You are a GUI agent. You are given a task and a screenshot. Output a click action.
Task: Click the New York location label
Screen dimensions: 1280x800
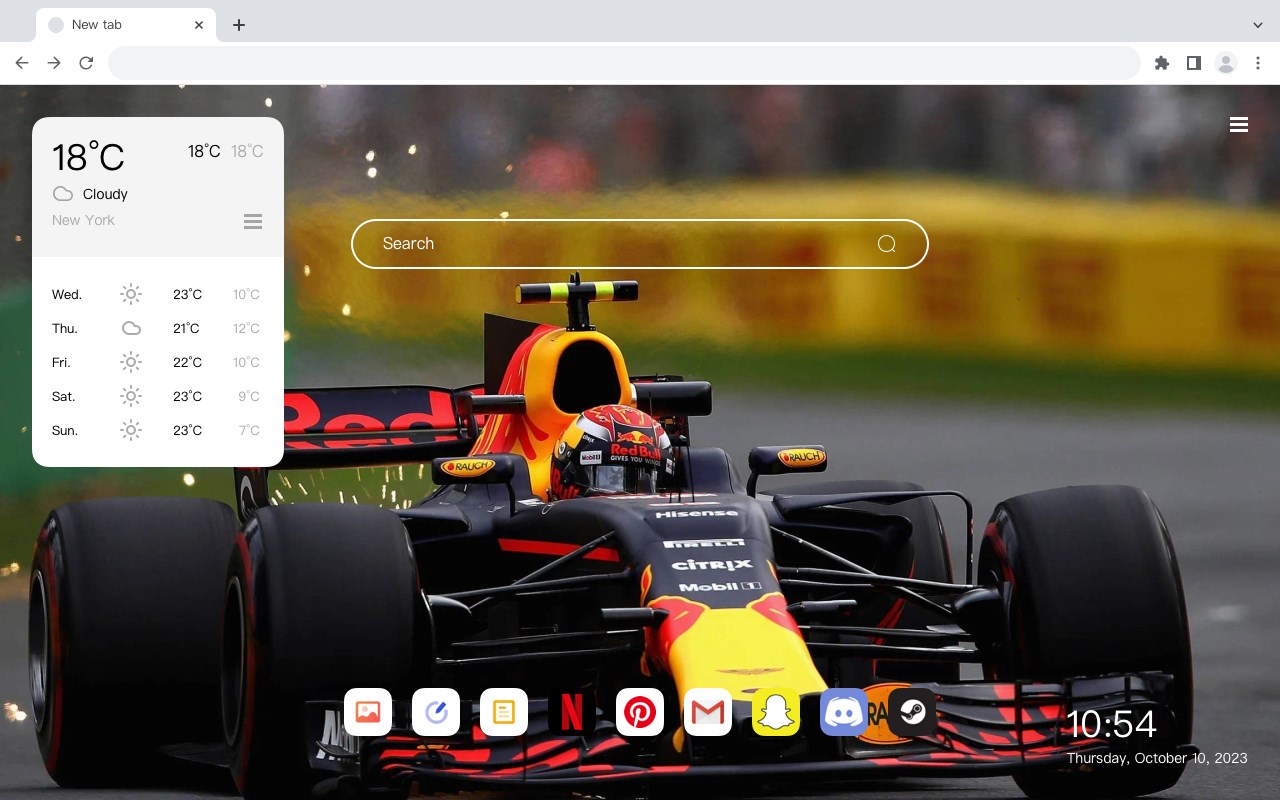[83, 220]
